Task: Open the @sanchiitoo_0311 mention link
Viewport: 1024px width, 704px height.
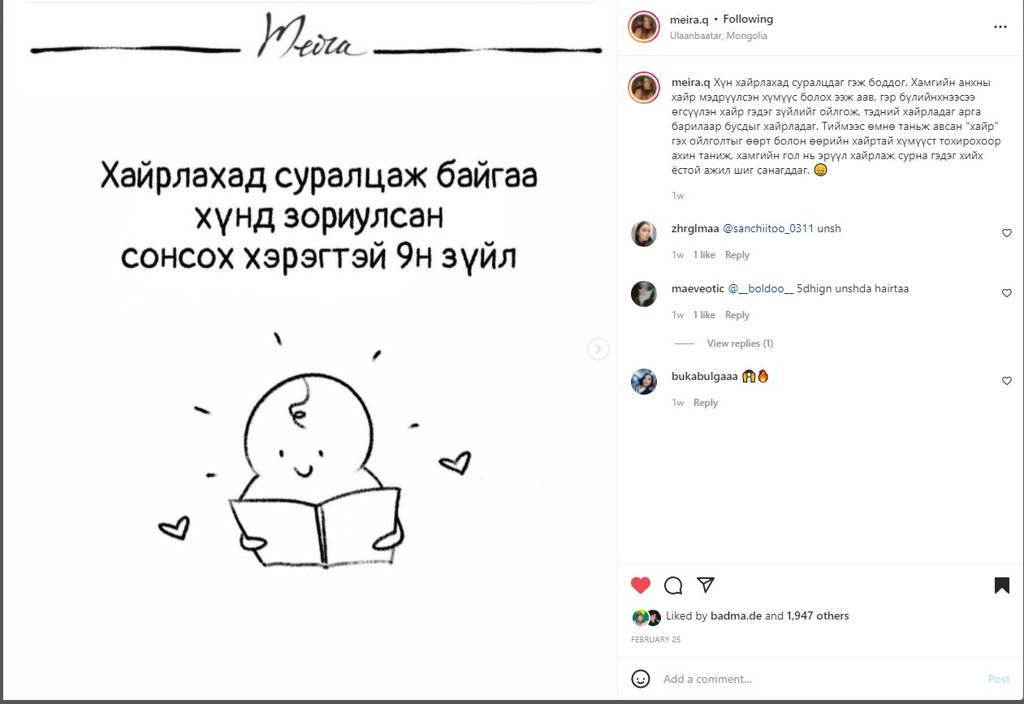Action: [x=768, y=228]
